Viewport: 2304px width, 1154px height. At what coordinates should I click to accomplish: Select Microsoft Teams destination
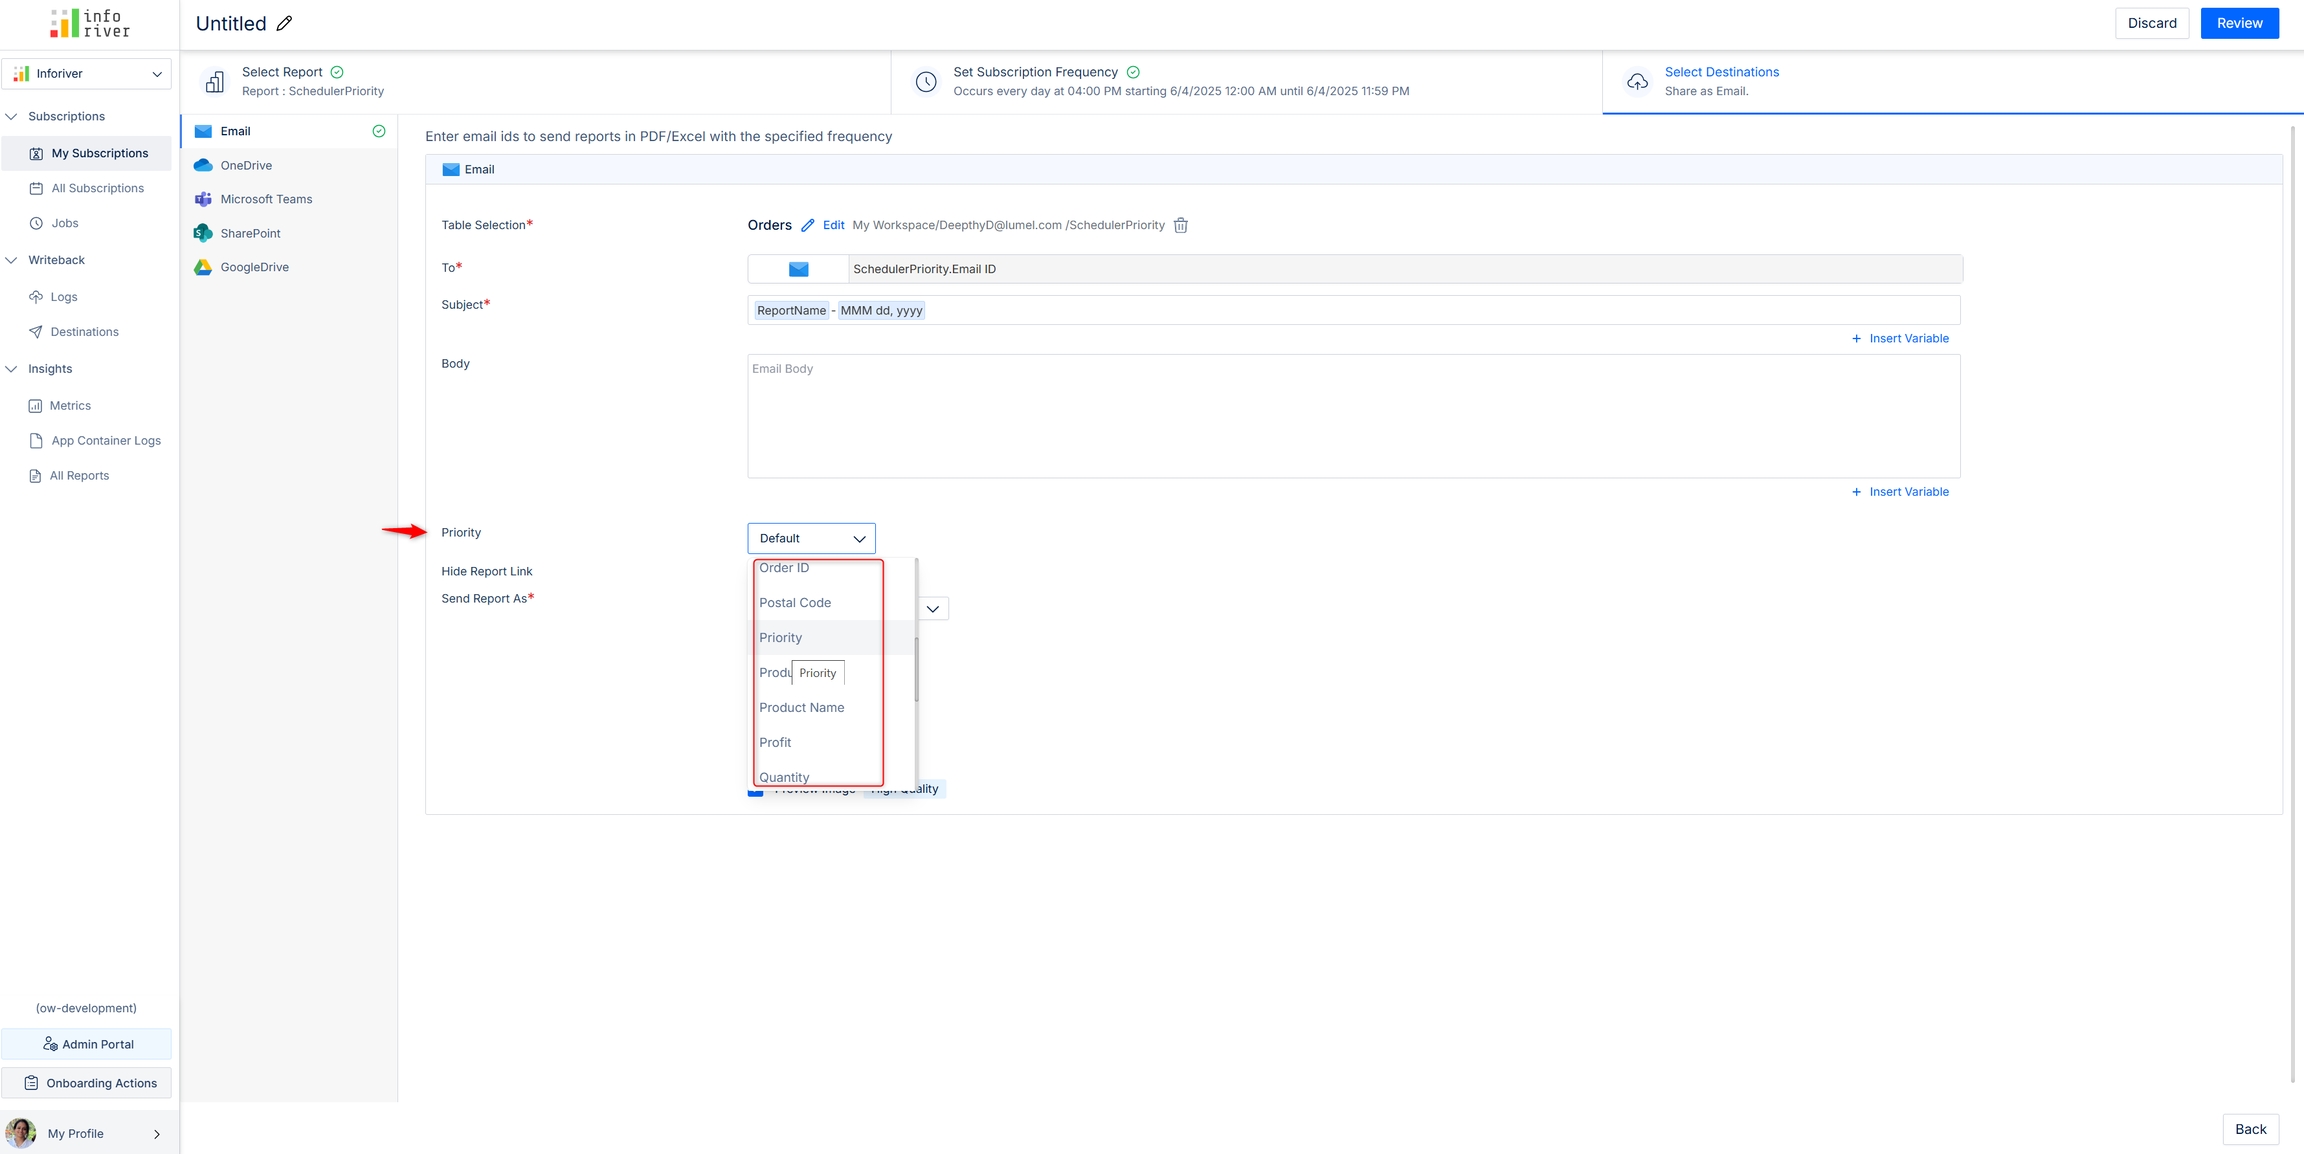coord(266,199)
